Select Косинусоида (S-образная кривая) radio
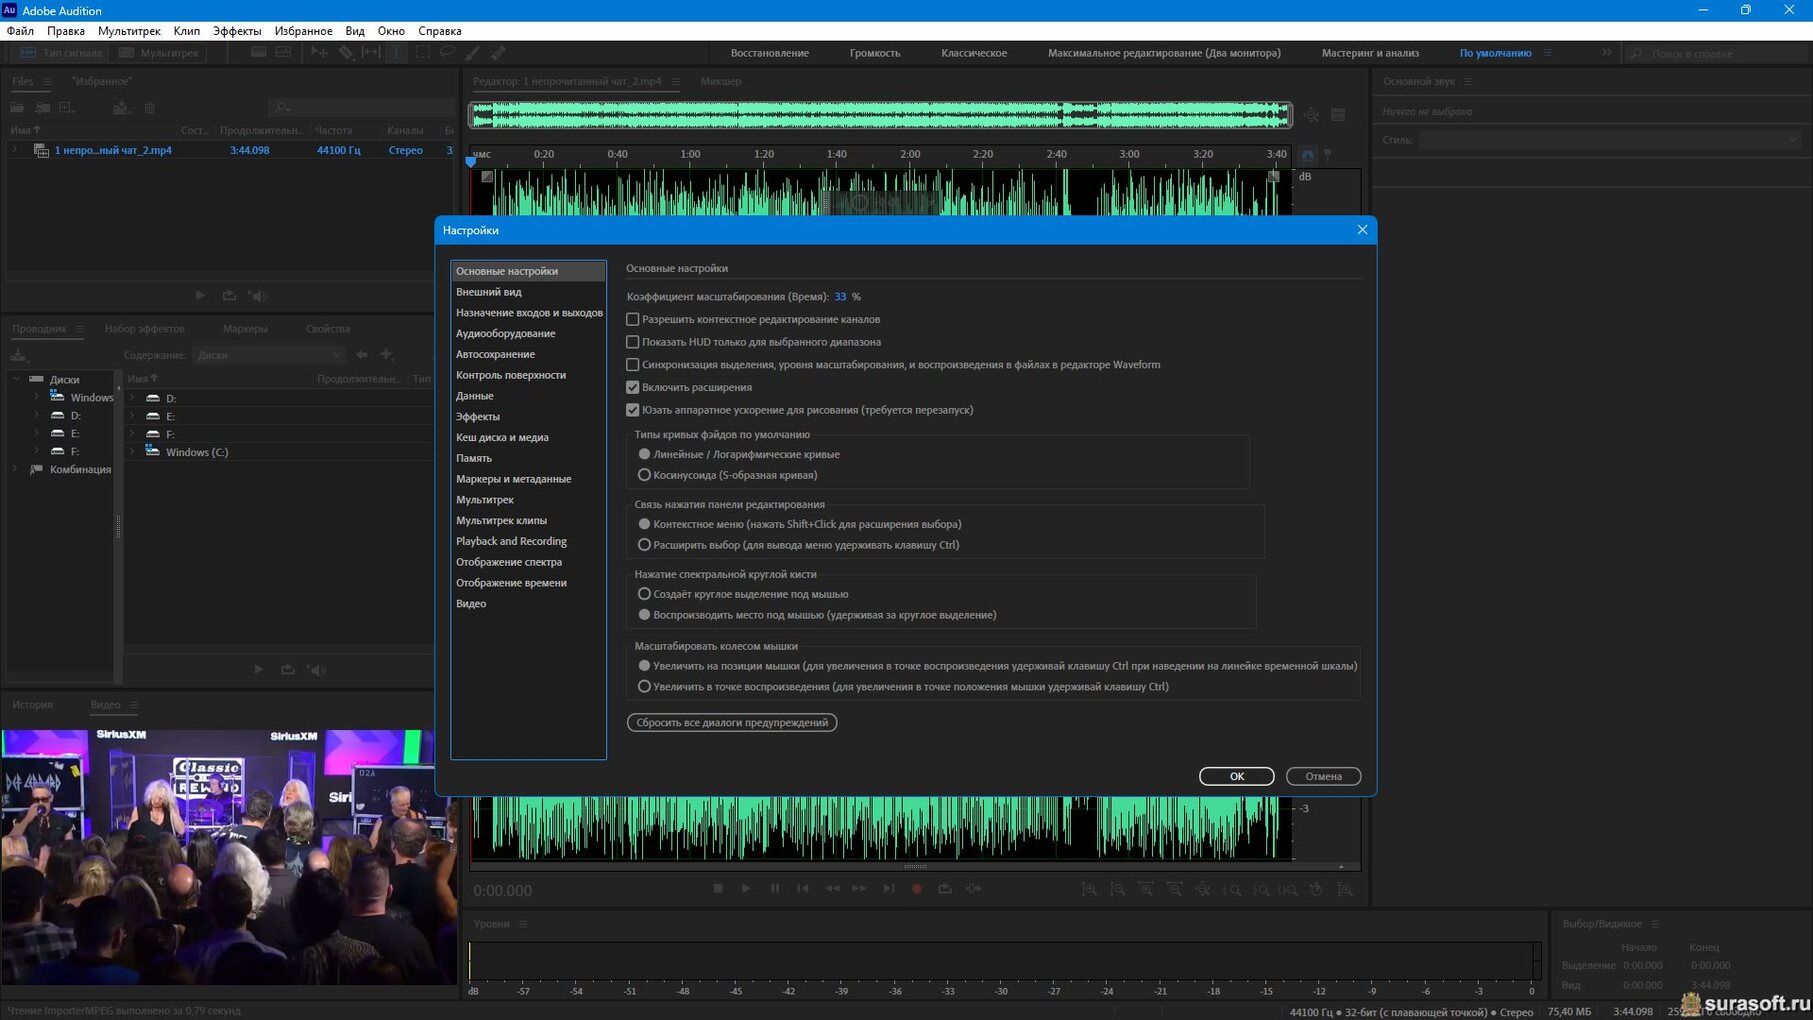The height and width of the screenshot is (1020, 1813). click(x=644, y=475)
